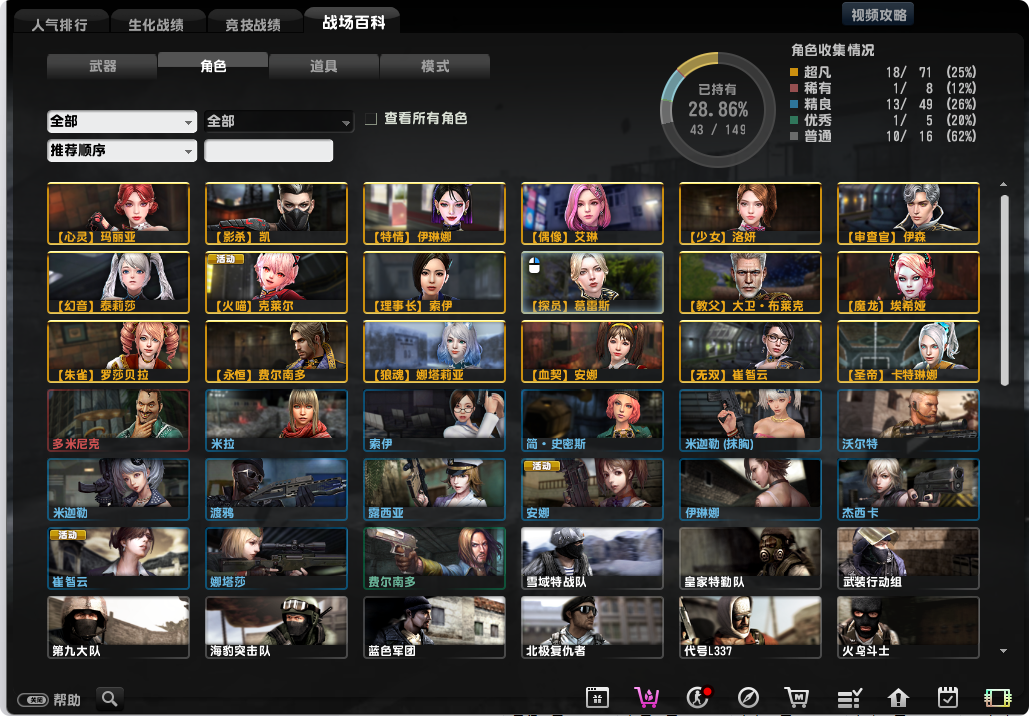This screenshot has width=1029, height=716.
Task: Select the 角色 sub-tab
Action: tap(213, 65)
